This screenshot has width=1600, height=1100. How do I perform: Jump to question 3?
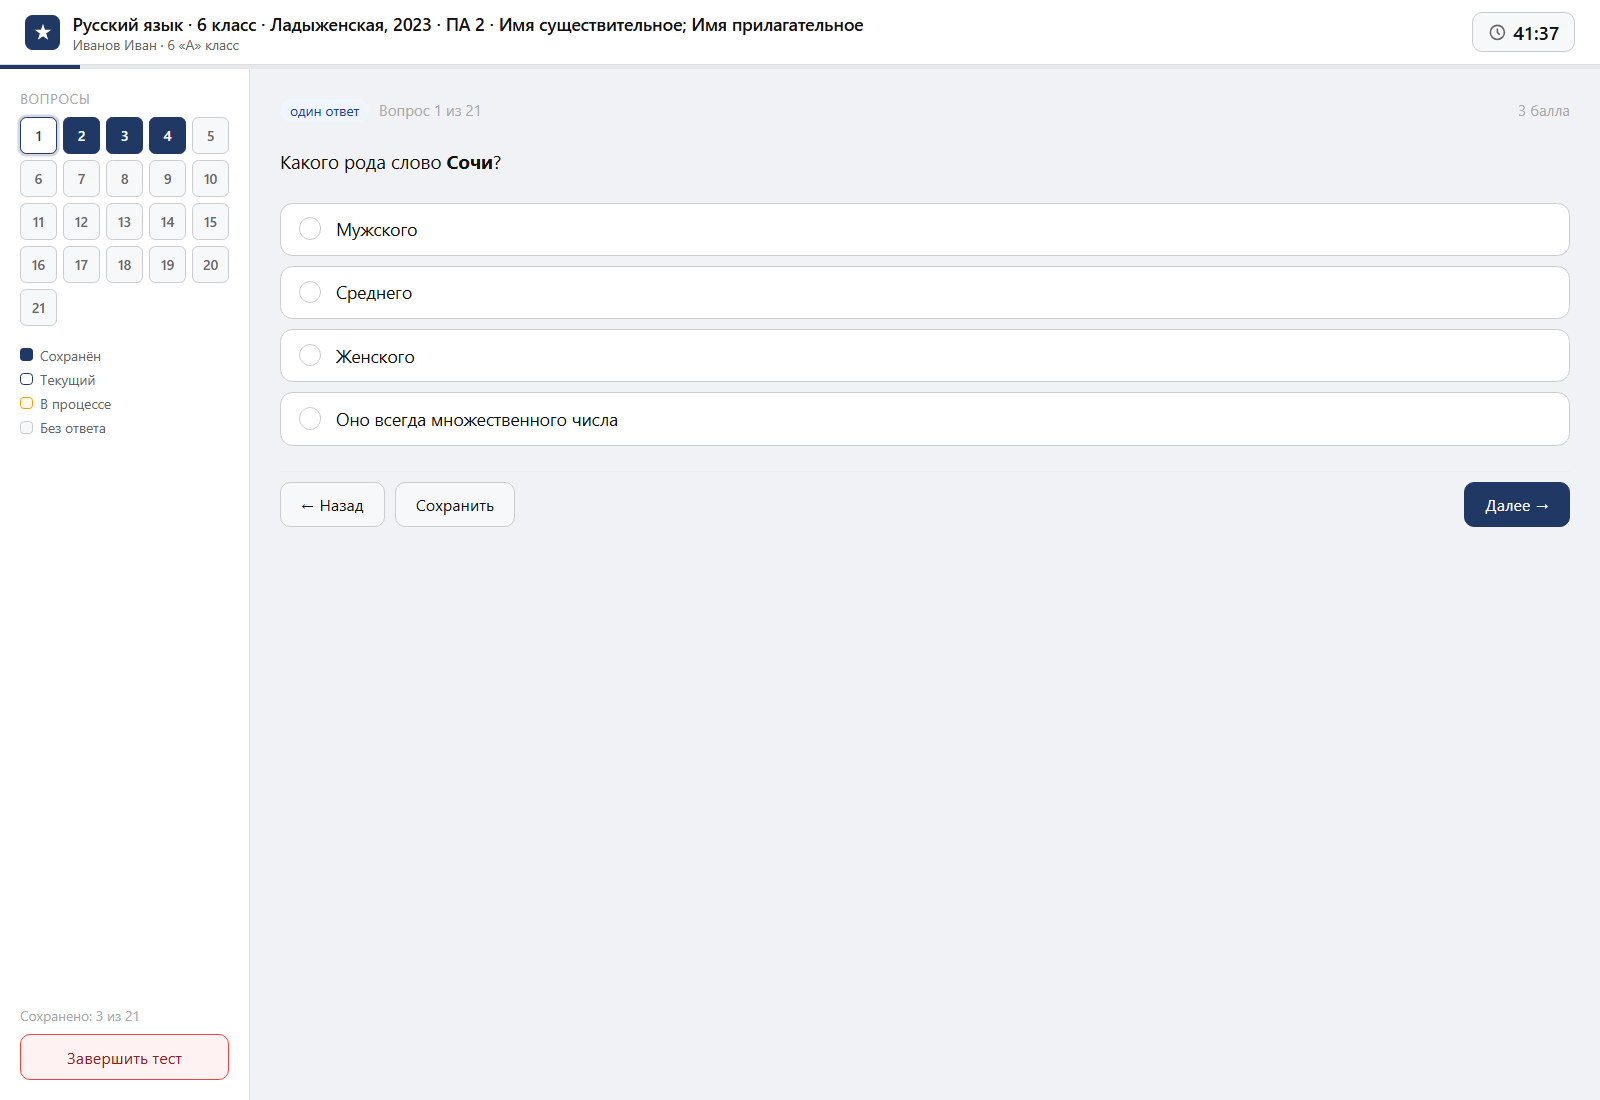pyautogui.click(x=124, y=136)
